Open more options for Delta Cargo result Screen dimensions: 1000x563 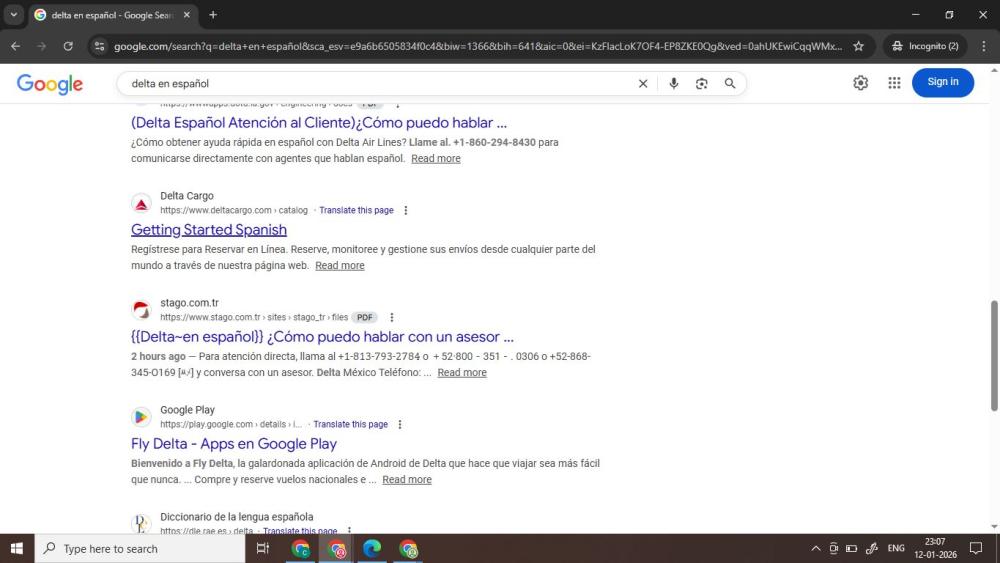coord(405,211)
